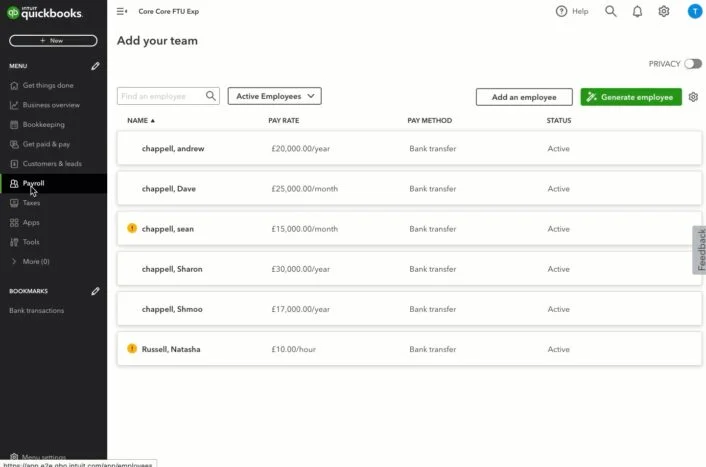Viewport: 706px width, 467px height.
Task: Open the Active Employees filter dropdown
Action: point(275,96)
